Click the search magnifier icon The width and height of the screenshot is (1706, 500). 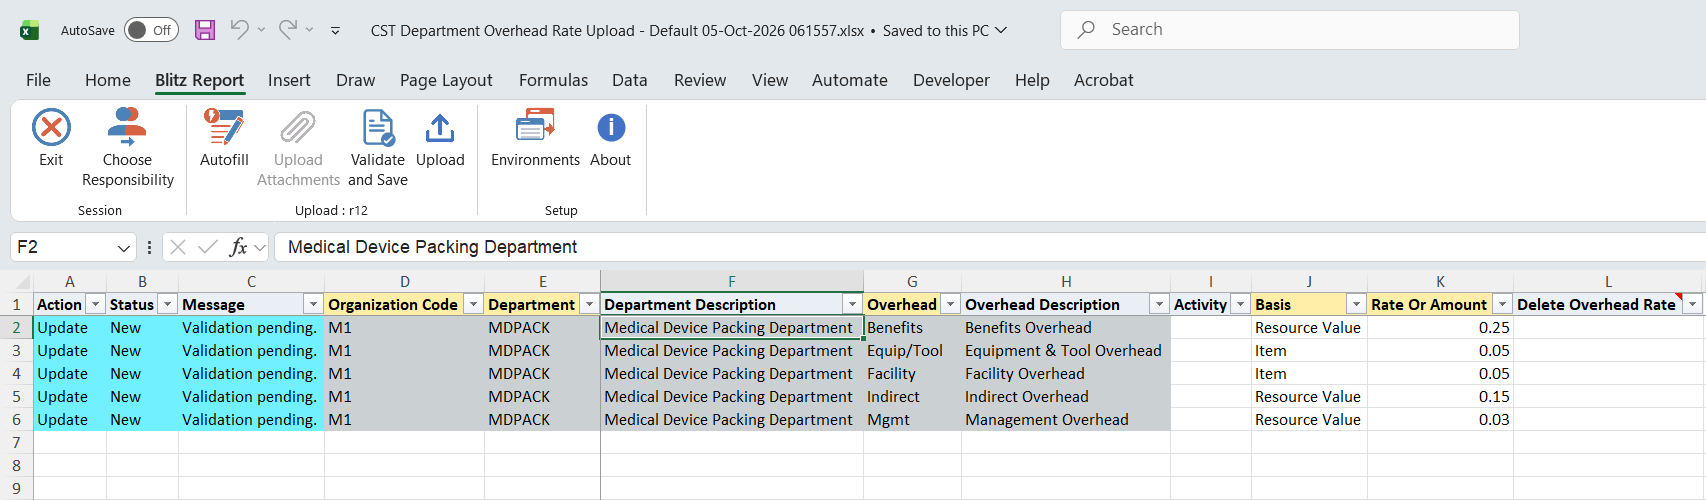[1086, 30]
